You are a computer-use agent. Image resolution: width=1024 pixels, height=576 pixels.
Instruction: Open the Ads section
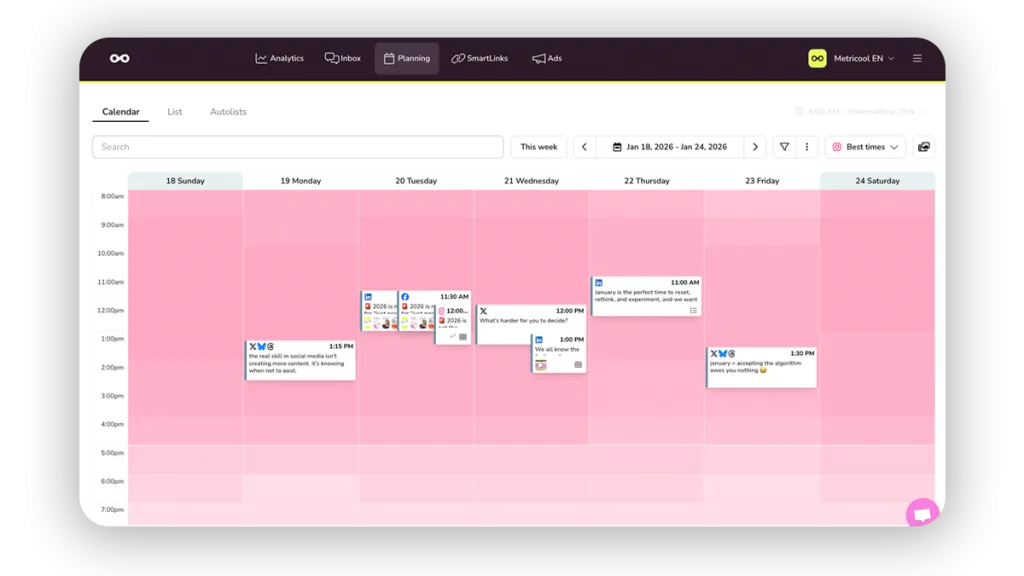(x=547, y=58)
